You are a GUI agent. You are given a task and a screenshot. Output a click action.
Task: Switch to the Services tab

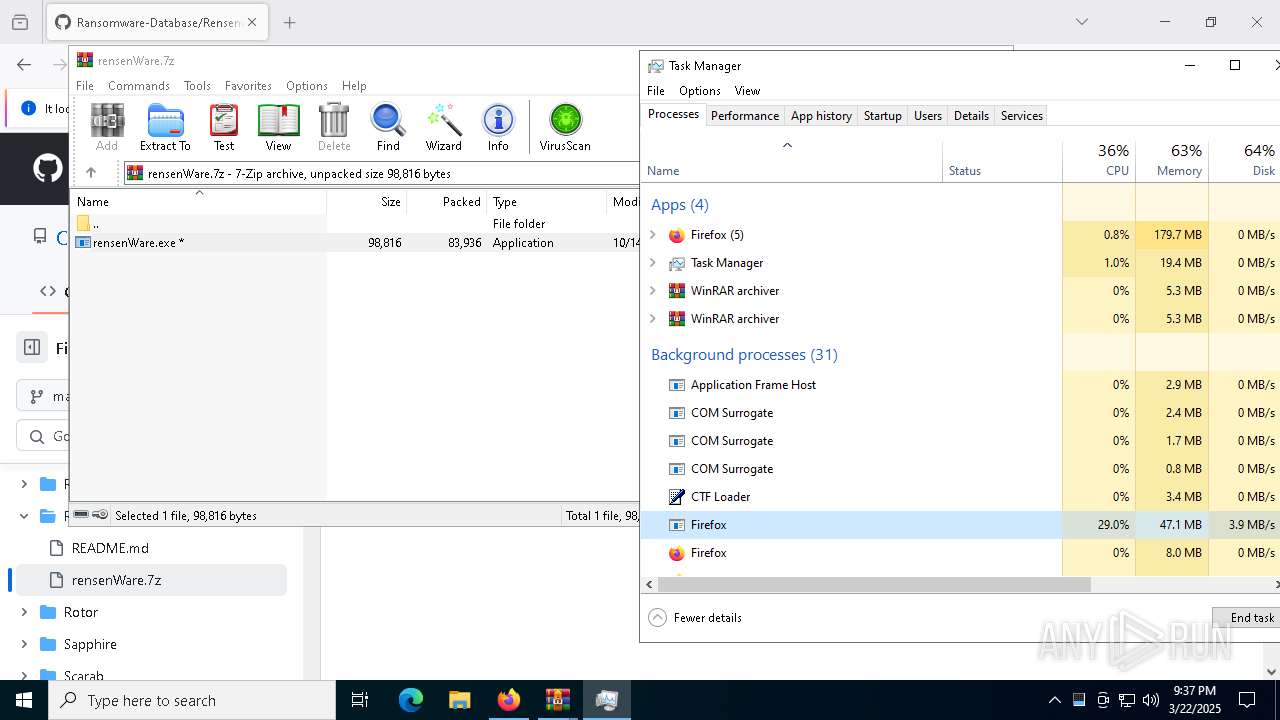1022,116
